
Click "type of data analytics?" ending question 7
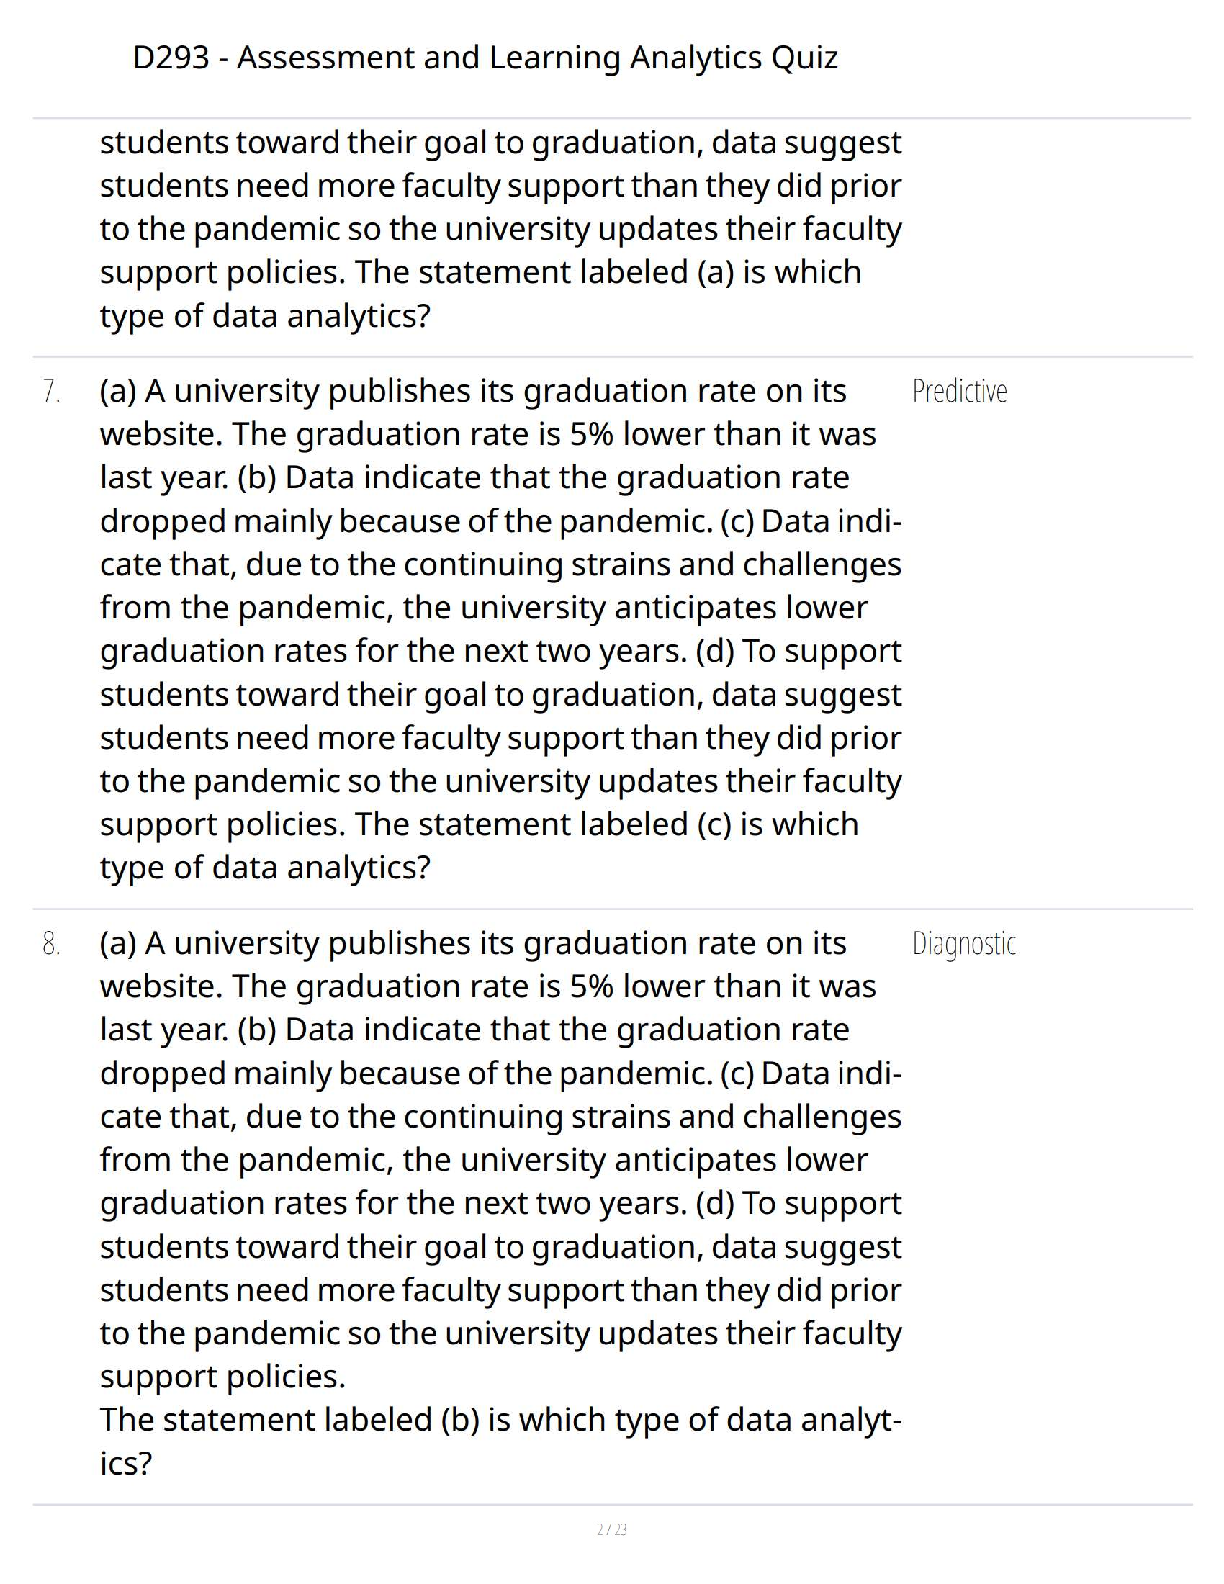tap(265, 867)
